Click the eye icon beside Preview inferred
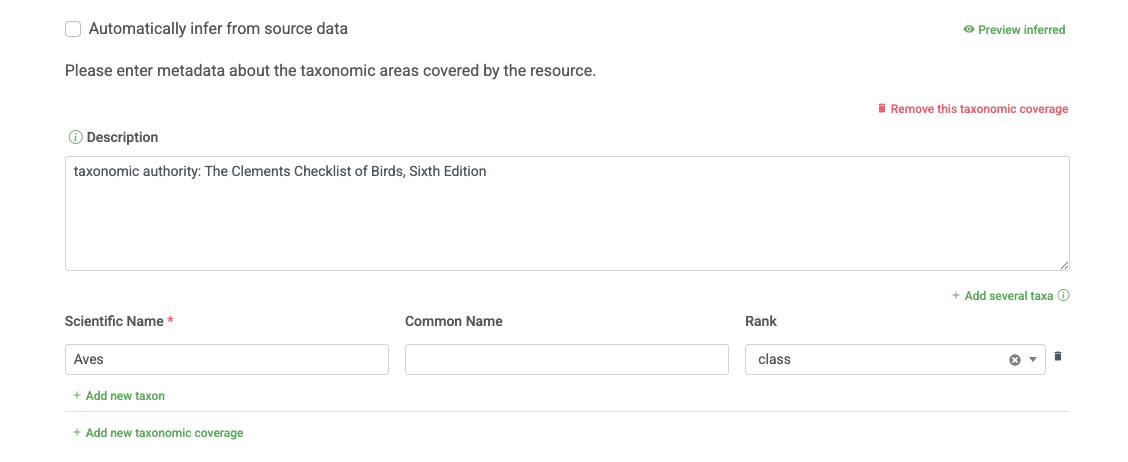 click(x=968, y=30)
